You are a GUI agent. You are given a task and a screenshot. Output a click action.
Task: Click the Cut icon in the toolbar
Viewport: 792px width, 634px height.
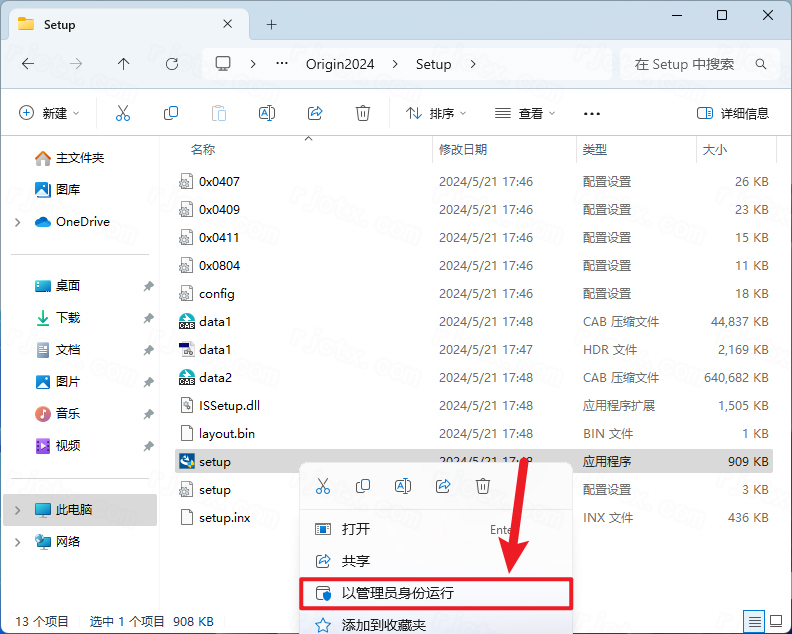point(123,114)
